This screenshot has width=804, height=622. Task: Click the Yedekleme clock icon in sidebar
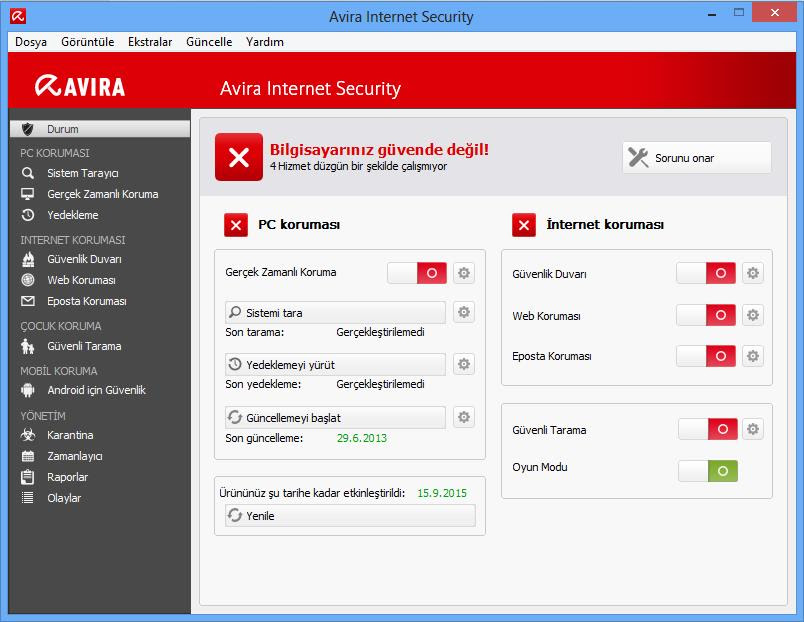click(x=28, y=215)
